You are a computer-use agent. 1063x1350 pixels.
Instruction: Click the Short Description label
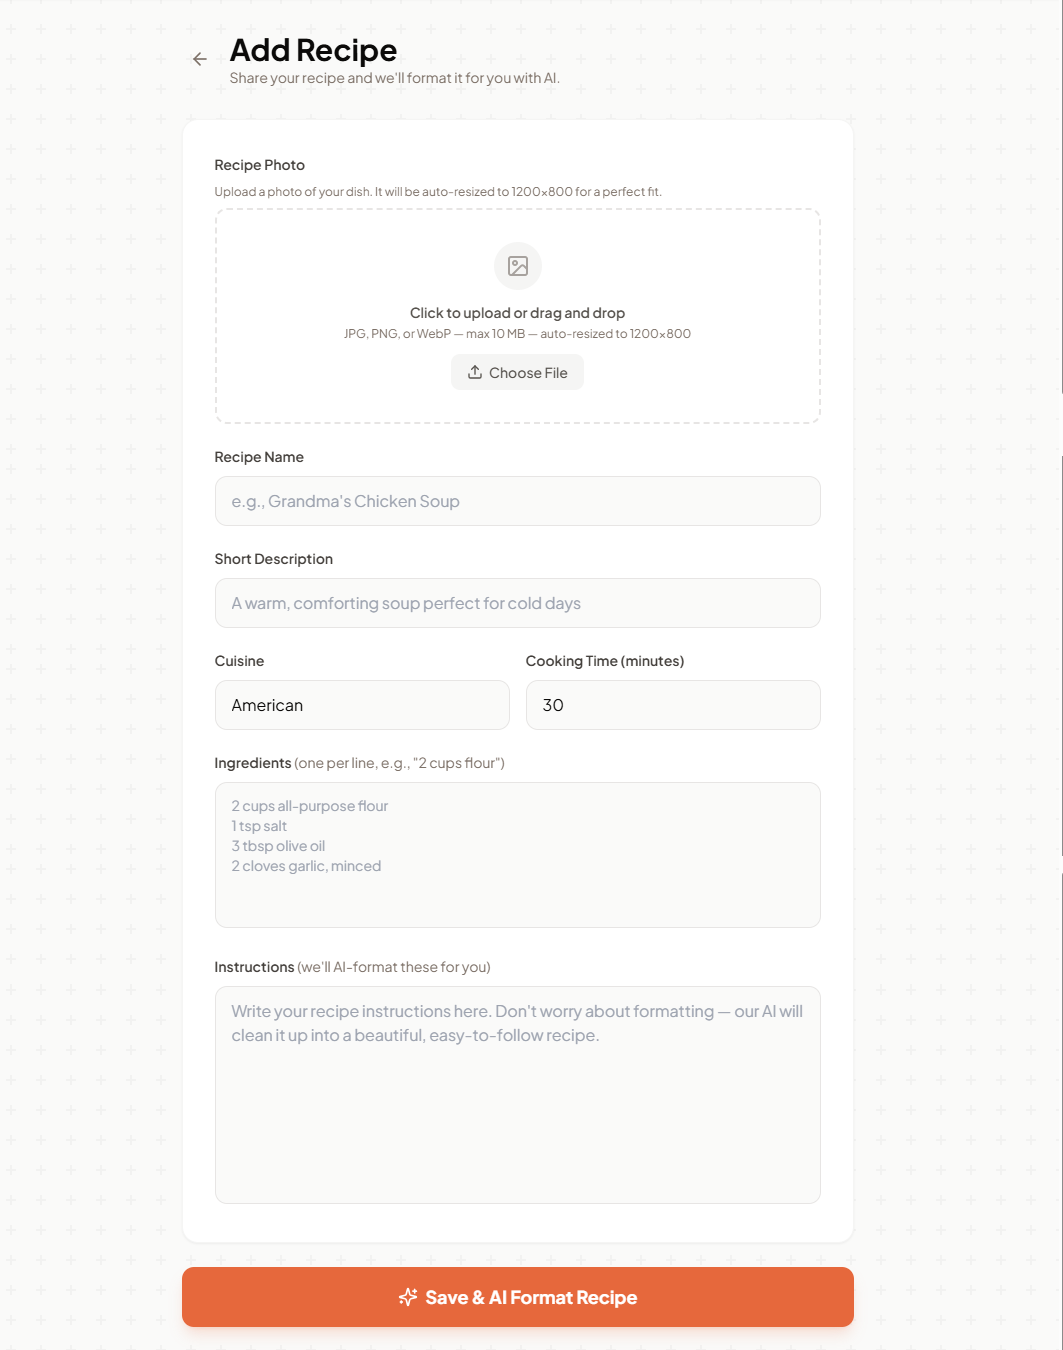(x=274, y=559)
